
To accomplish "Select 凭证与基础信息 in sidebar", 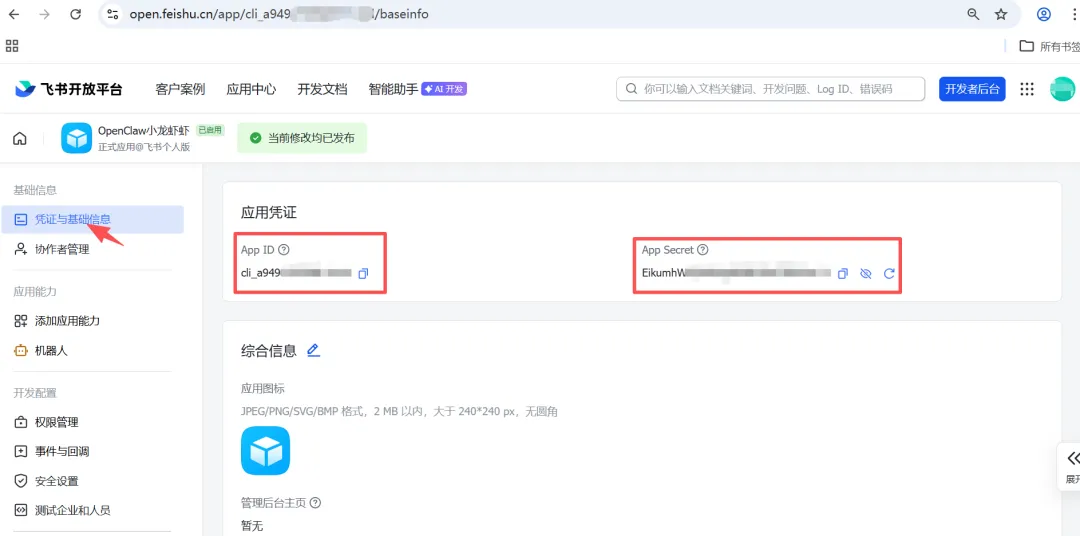I will click(92, 220).
